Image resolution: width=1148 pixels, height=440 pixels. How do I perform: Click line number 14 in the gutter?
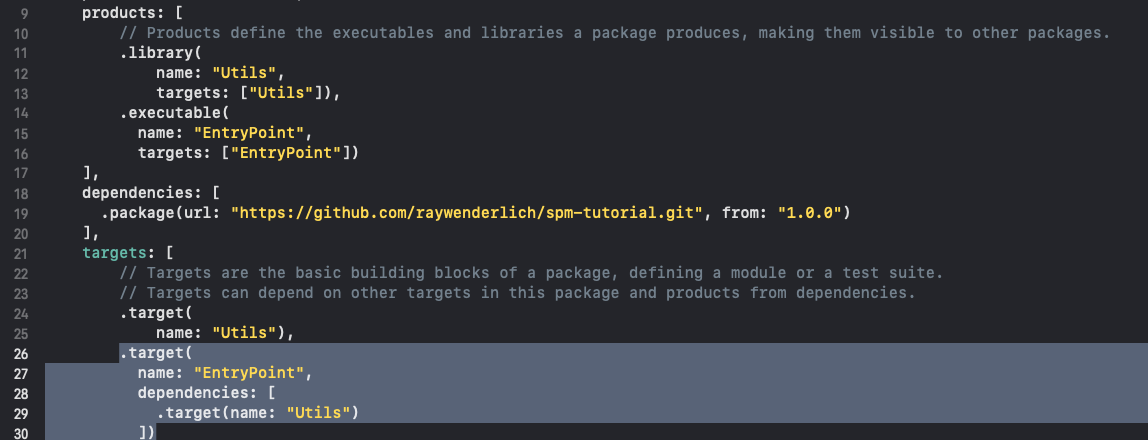coord(20,113)
